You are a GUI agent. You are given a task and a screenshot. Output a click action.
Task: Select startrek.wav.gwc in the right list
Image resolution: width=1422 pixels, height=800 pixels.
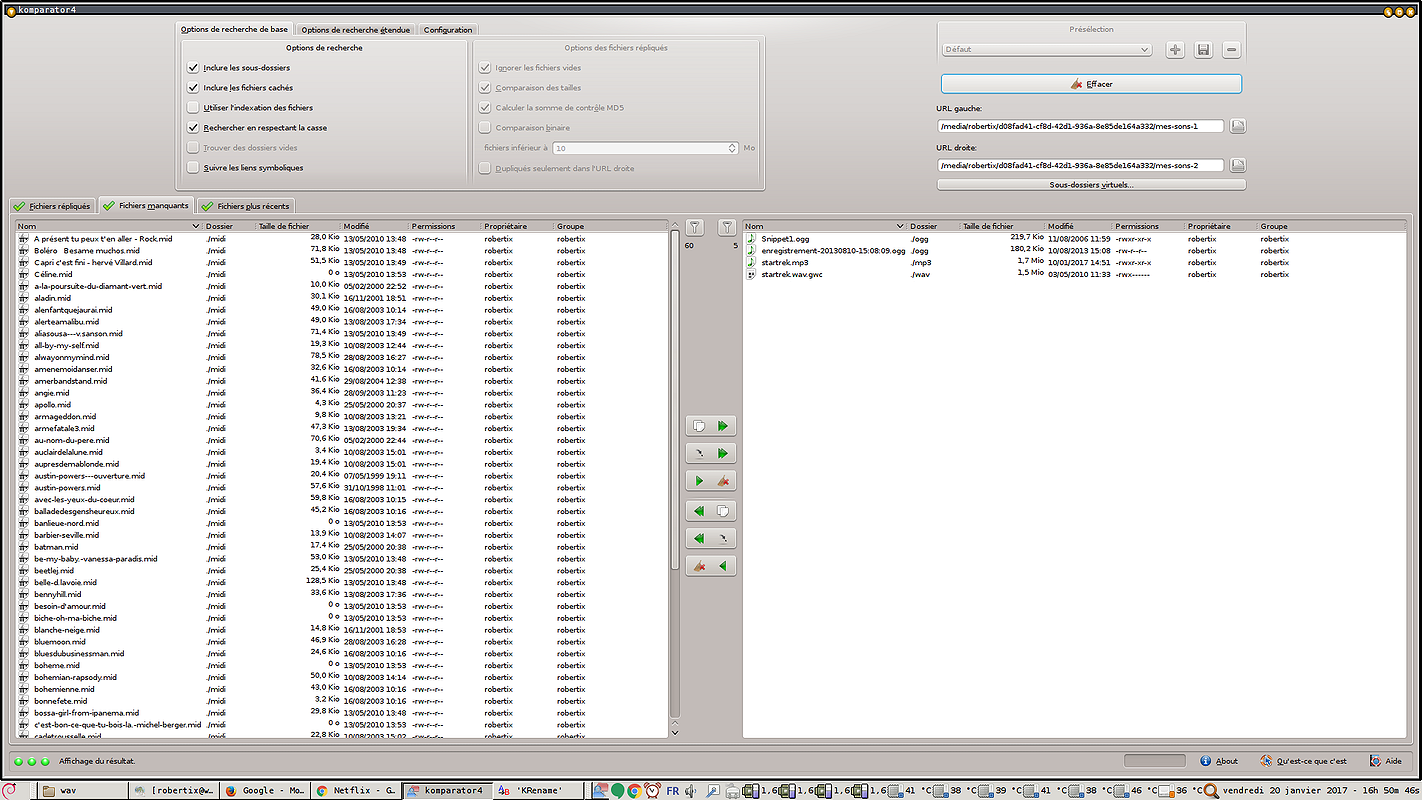[x=1073, y=274]
